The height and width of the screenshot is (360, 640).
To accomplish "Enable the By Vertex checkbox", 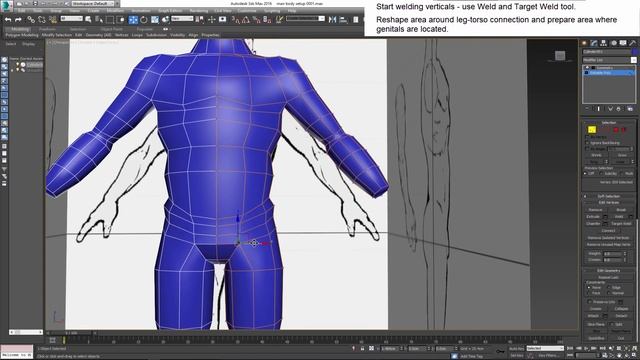I will [587, 137].
